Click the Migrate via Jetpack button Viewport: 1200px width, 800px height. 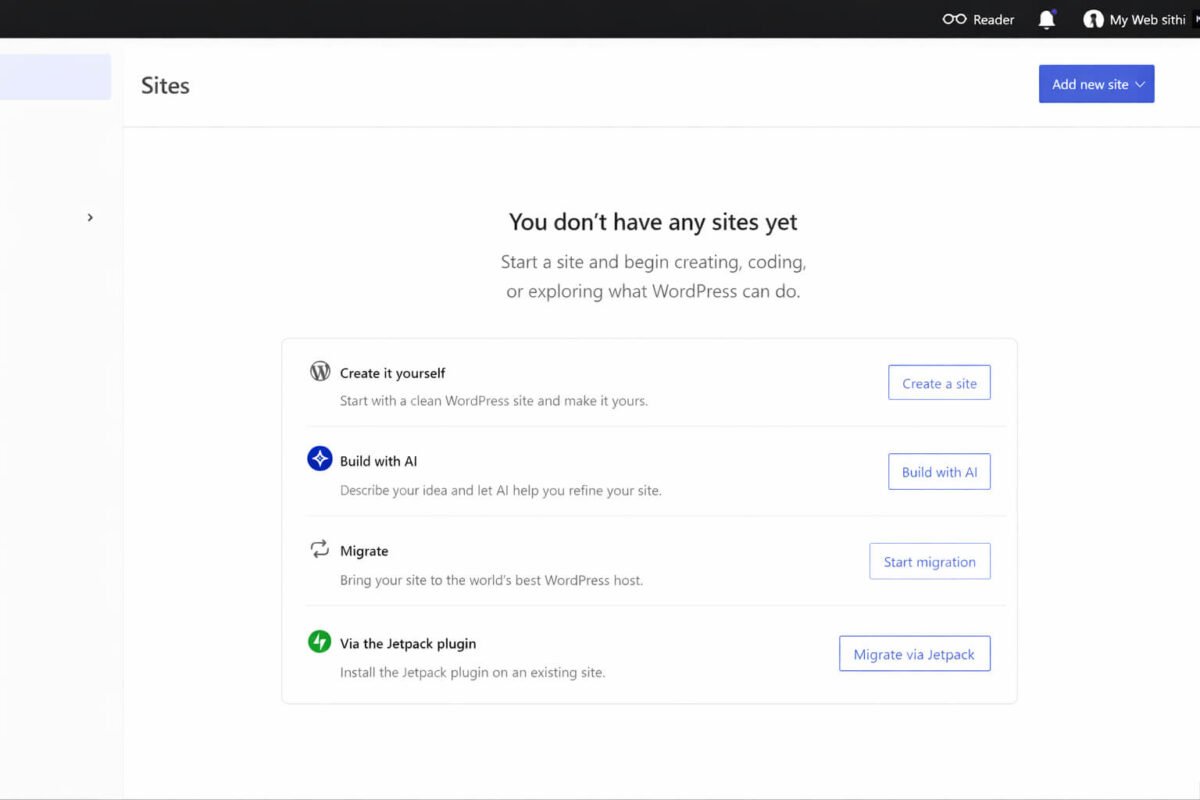tap(915, 654)
